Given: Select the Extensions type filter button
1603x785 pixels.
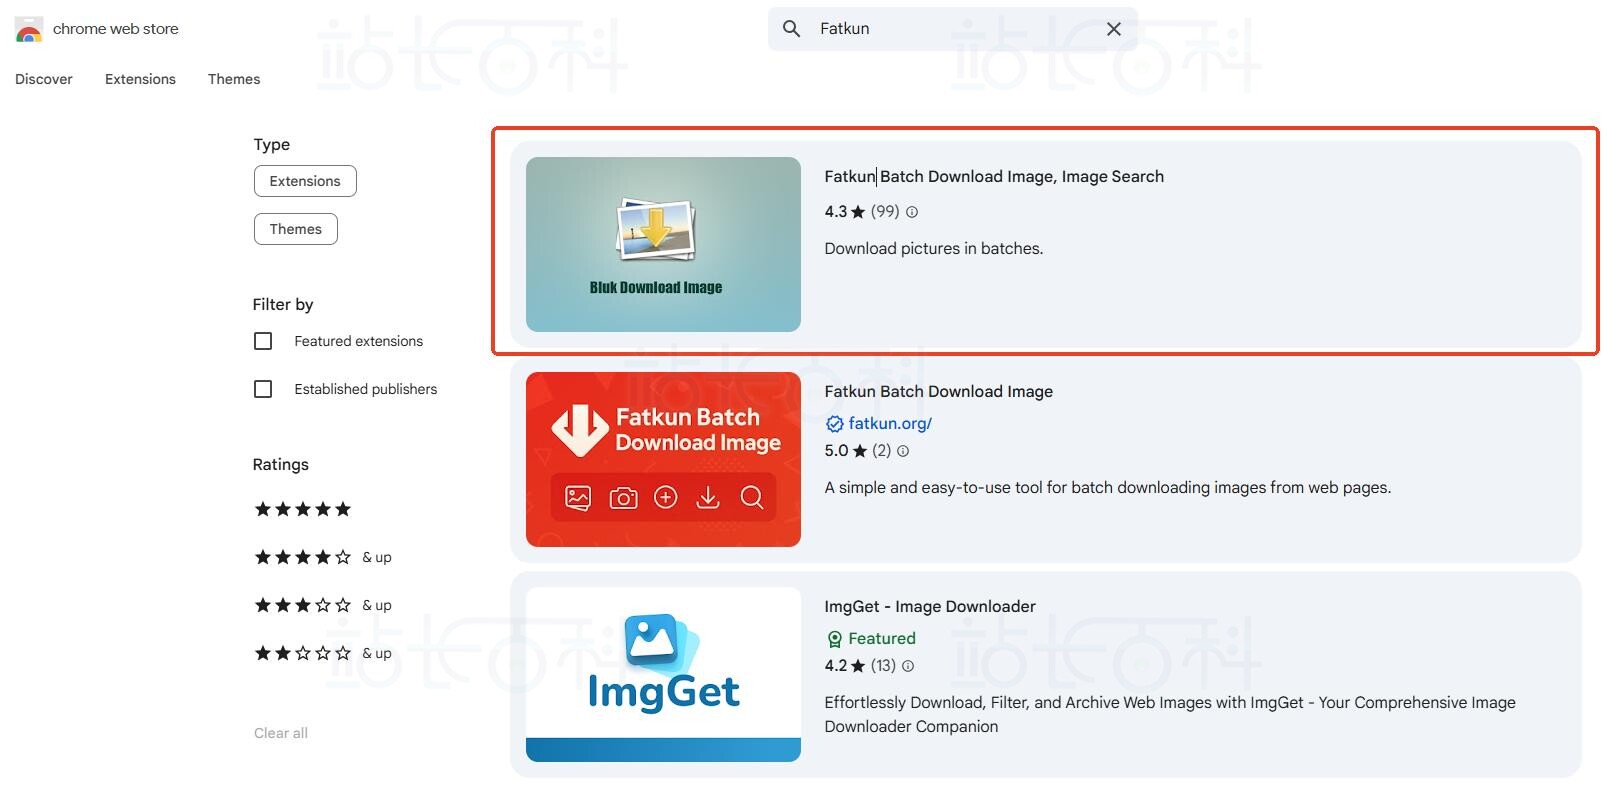Looking at the screenshot, I should point(305,181).
